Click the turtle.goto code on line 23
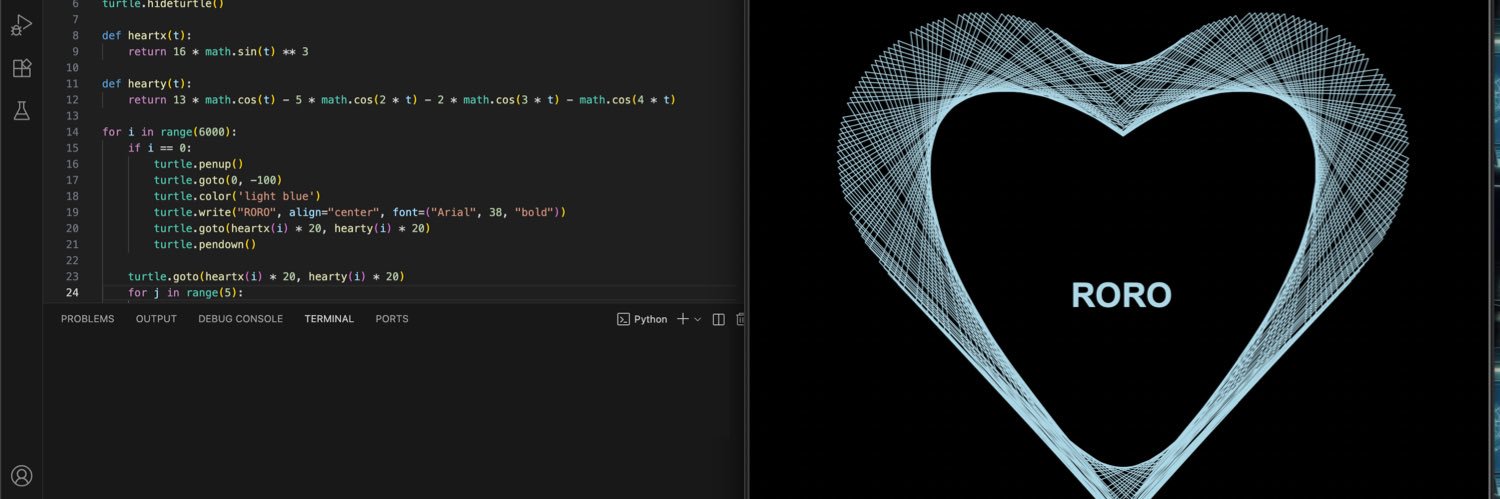 tap(266, 276)
